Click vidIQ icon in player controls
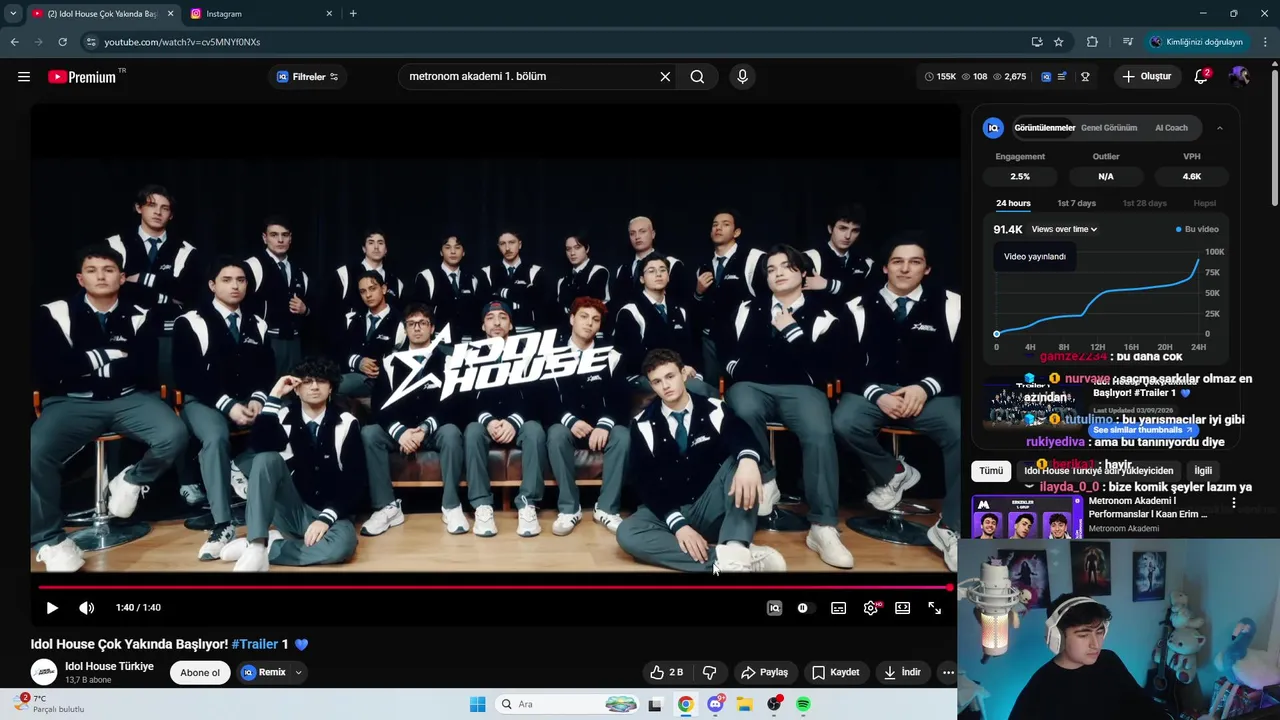The width and height of the screenshot is (1280, 720). [x=774, y=608]
